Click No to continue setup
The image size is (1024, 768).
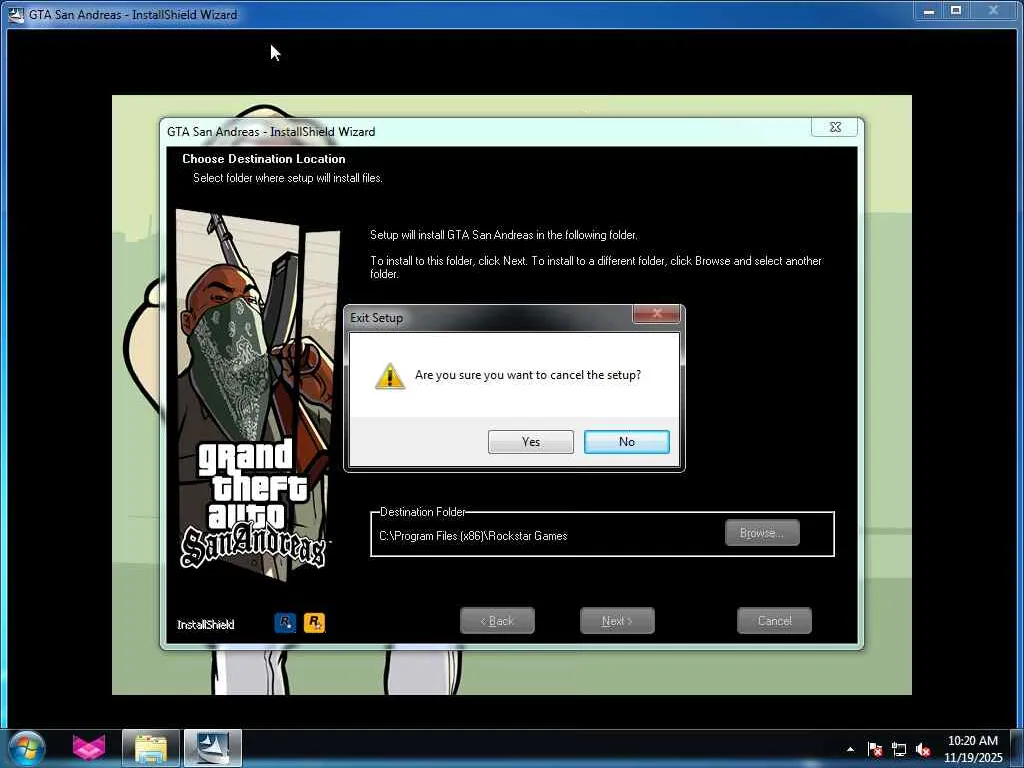click(626, 442)
